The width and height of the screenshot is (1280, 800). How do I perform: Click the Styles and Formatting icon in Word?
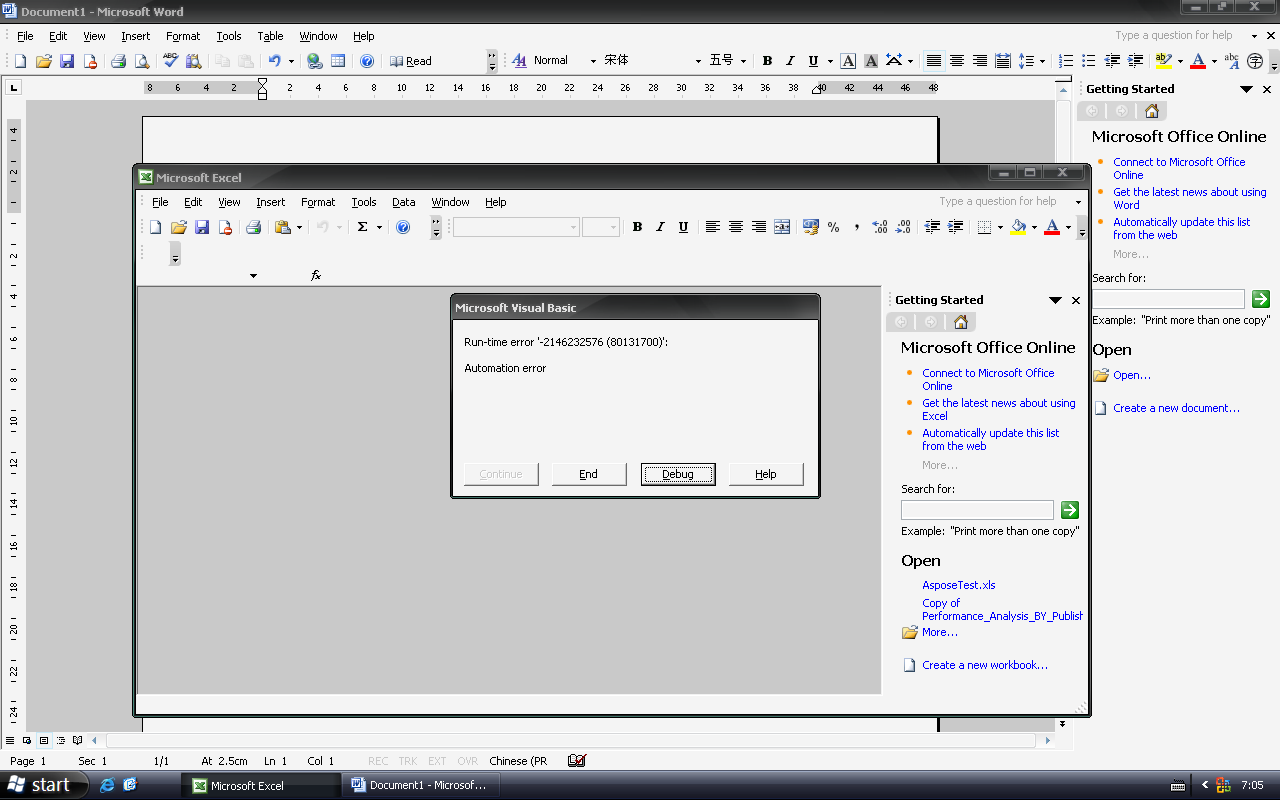click(x=519, y=61)
